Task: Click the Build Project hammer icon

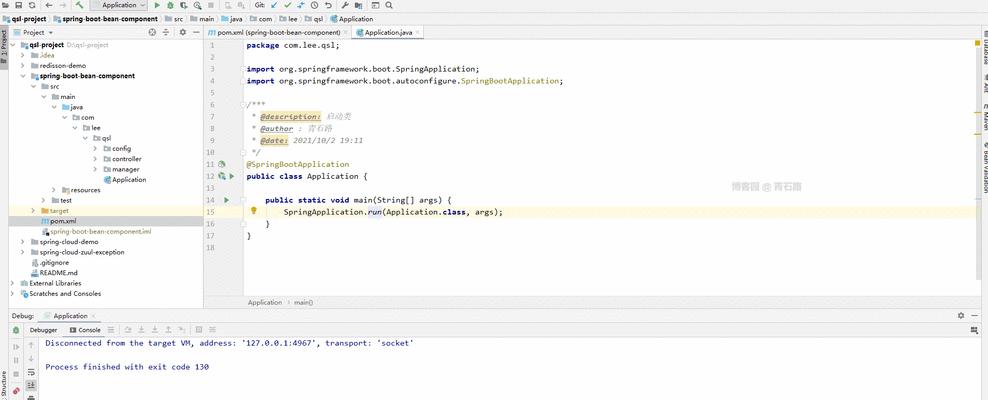Action: point(79,5)
